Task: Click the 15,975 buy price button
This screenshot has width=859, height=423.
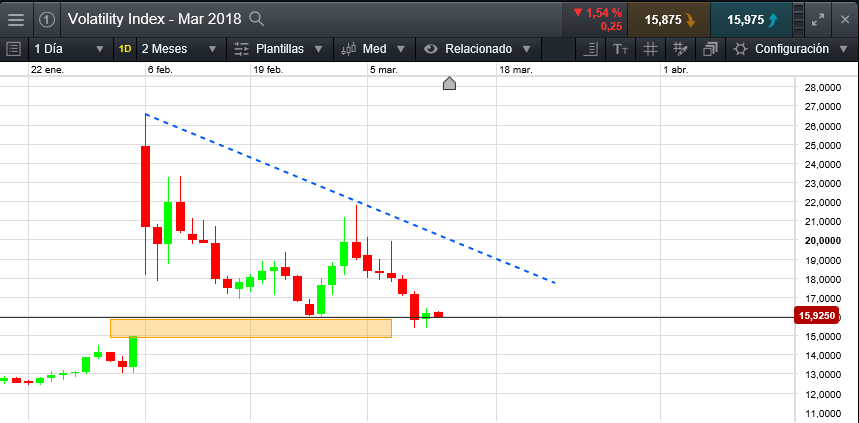Action: [x=751, y=20]
